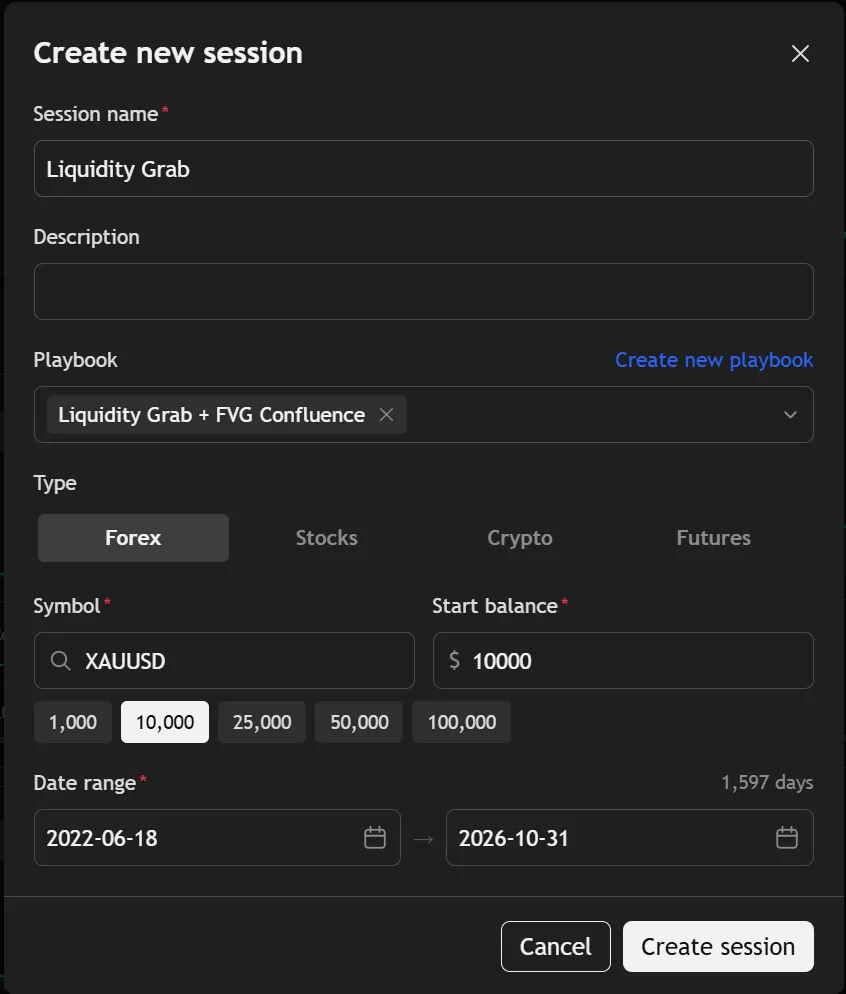Open the start date calendar picker icon
The height and width of the screenshot is (994, 846).
(x=375, y=837)
